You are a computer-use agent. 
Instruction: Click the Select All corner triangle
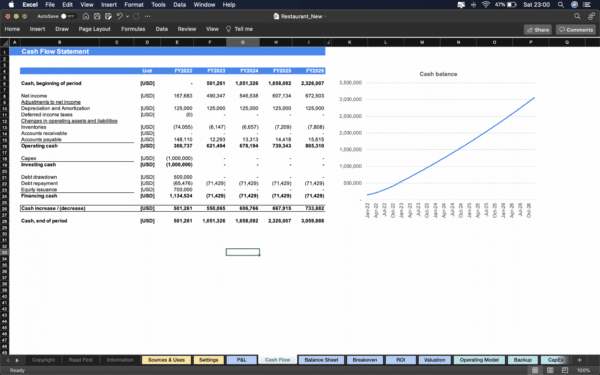pos(5,42)
